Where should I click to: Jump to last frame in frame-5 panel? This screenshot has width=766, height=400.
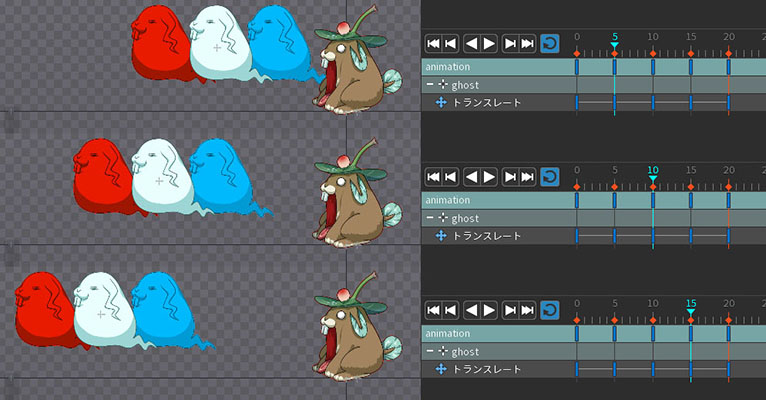click(528, 43)
